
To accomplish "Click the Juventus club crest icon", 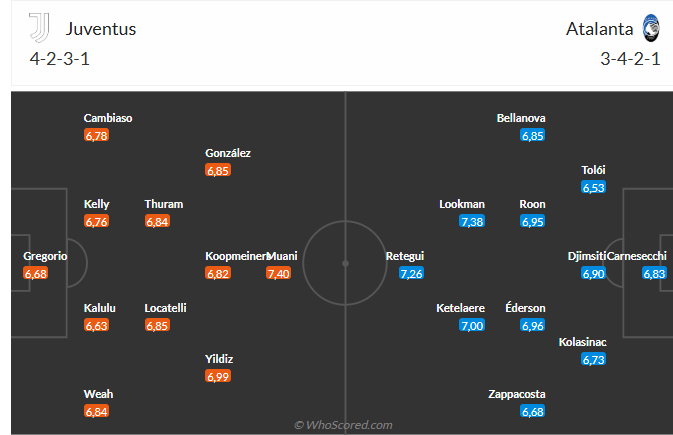I will [39, 28].
